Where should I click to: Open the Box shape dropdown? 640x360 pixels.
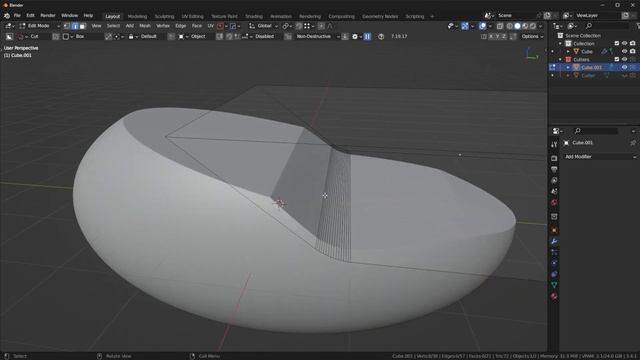82,36
